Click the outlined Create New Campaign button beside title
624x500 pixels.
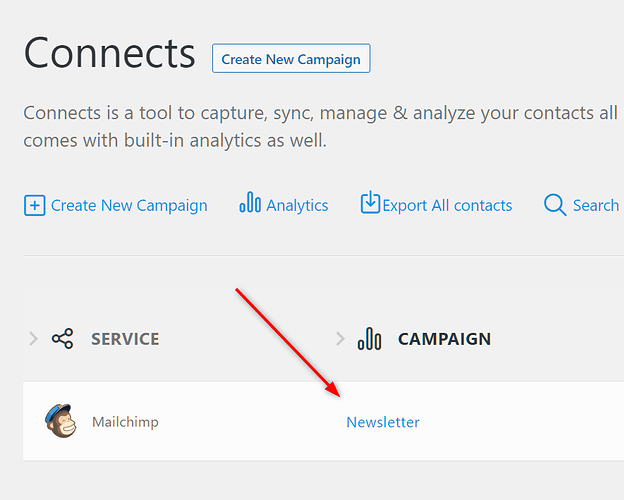[291, 59]
